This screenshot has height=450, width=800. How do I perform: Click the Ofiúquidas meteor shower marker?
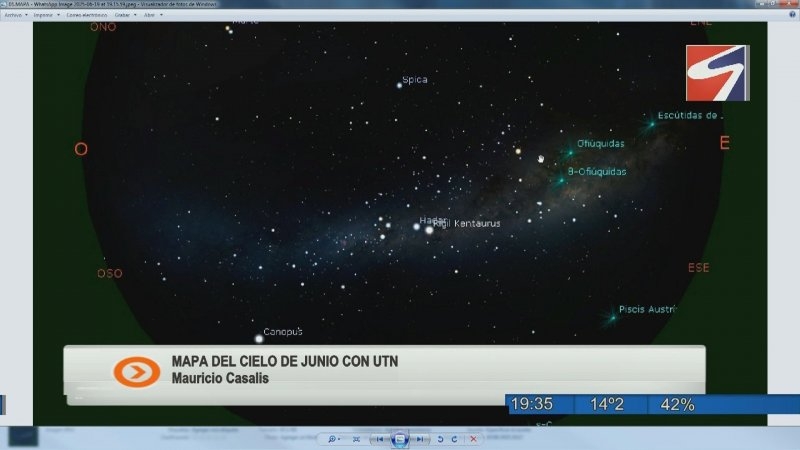571,153
